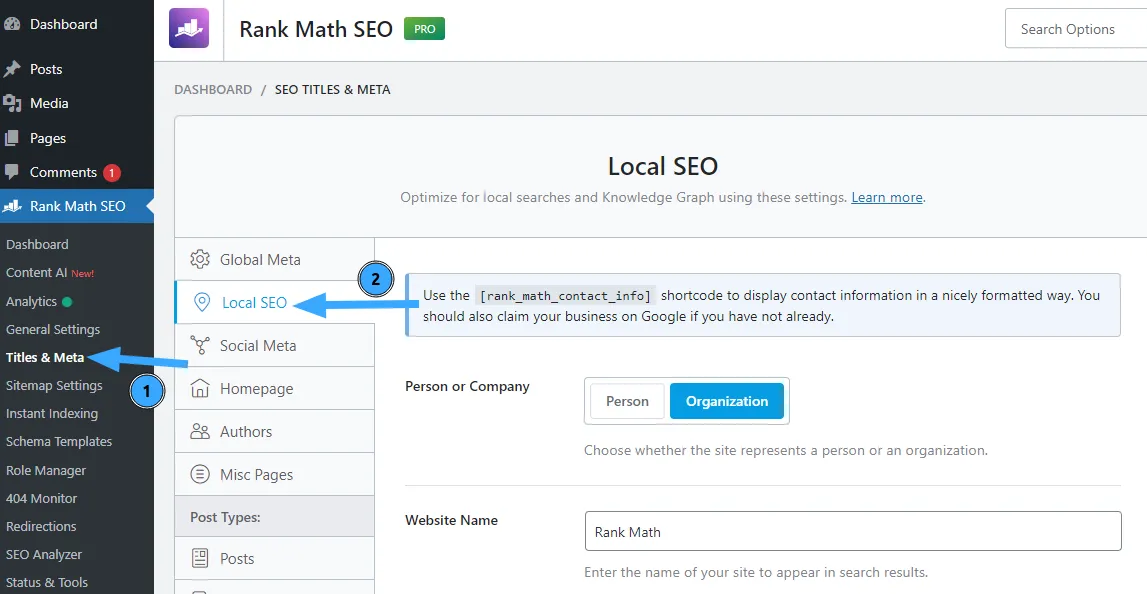Go to Sitemap Settings
1147x594 pixels.
point(54,386)
